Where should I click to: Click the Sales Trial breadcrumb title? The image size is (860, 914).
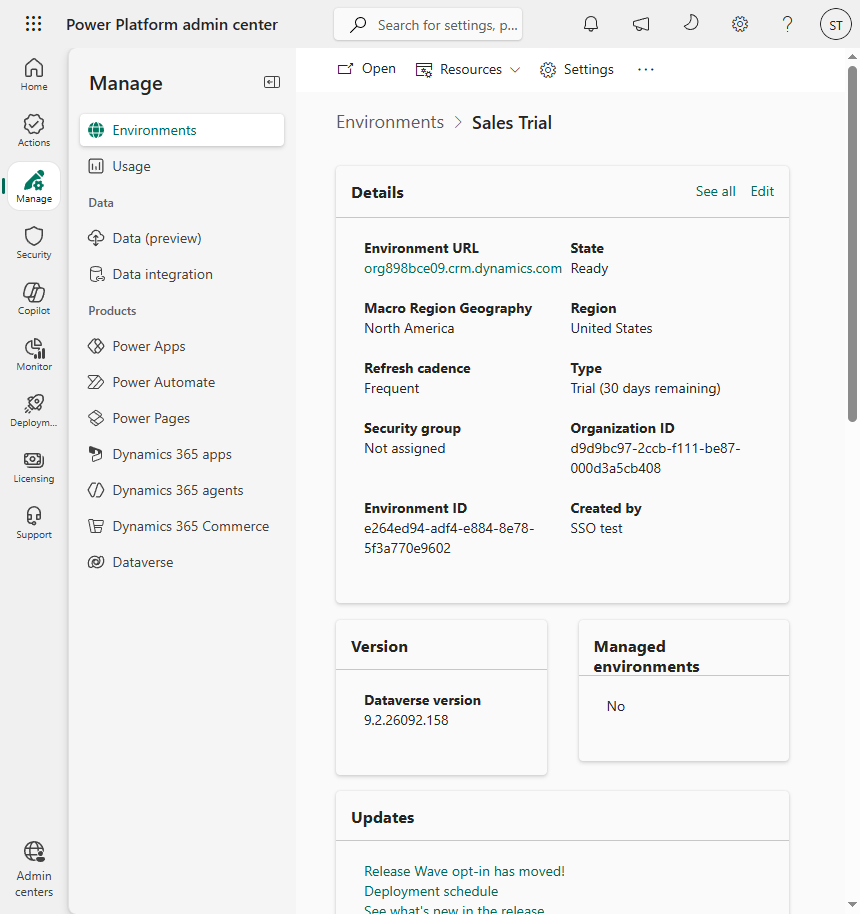(x=512, y=122)
